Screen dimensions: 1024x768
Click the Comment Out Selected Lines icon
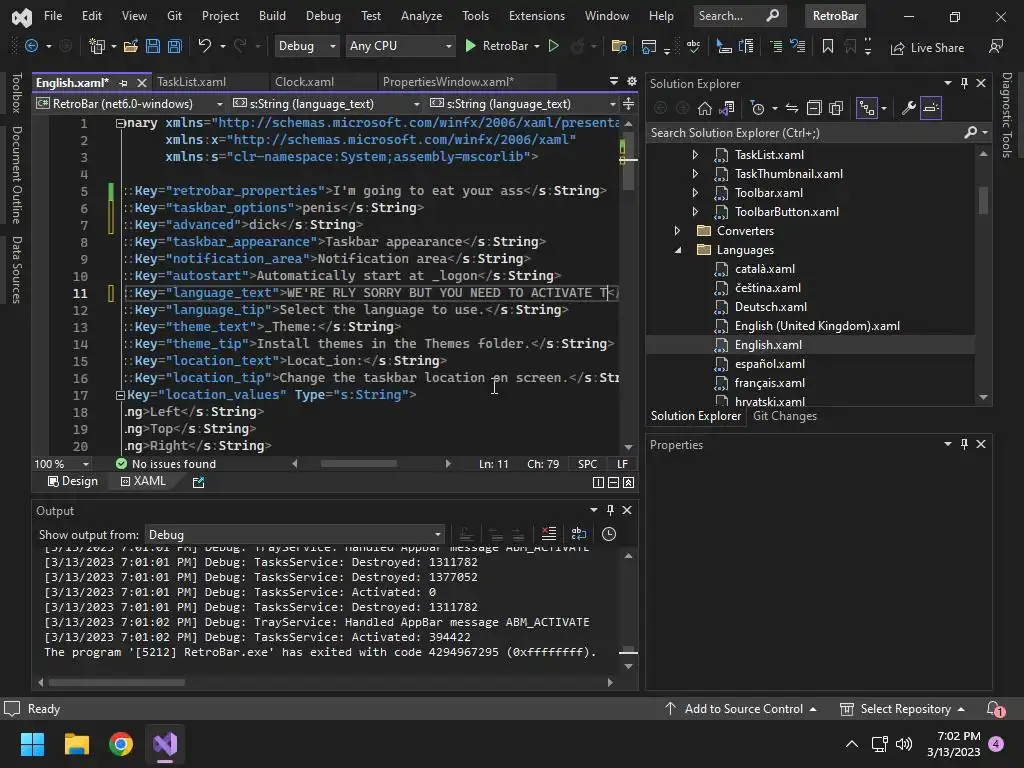point(776,46)
